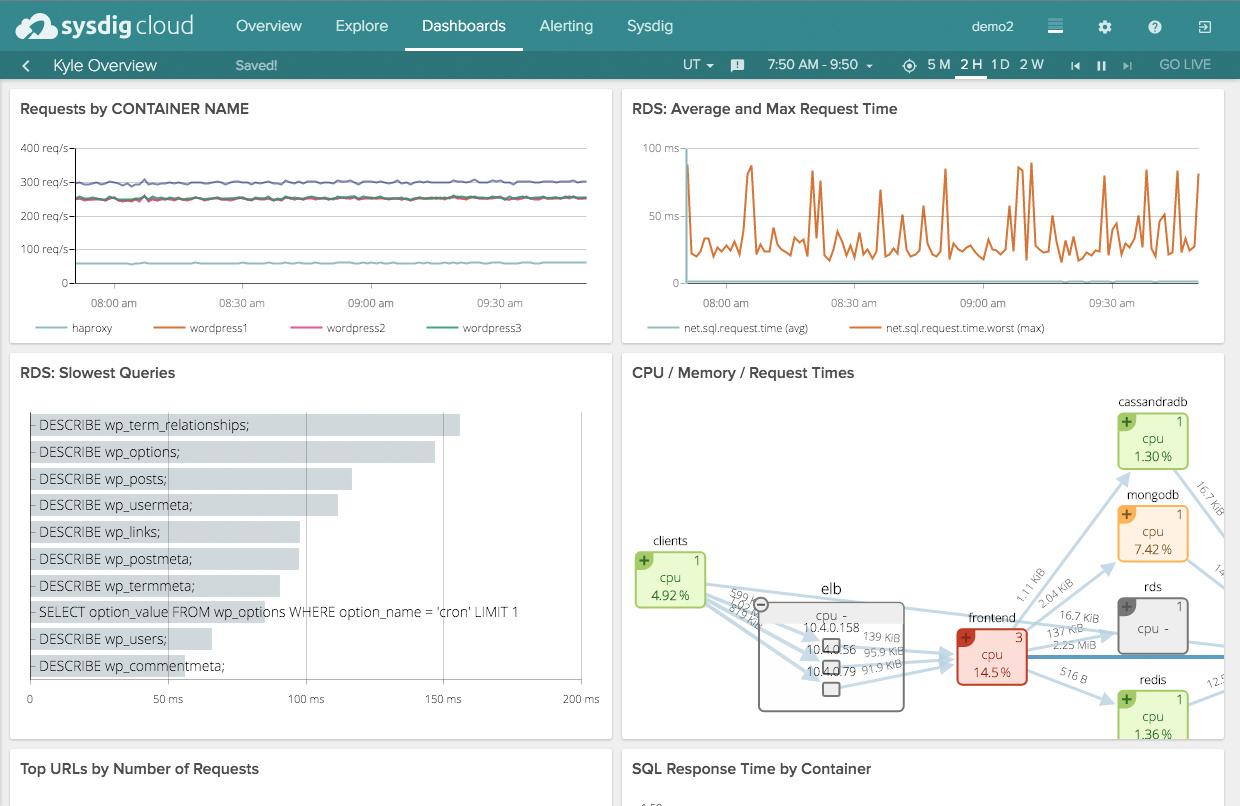Click the back arrow beside Kyle Overview

pos(26,66)
